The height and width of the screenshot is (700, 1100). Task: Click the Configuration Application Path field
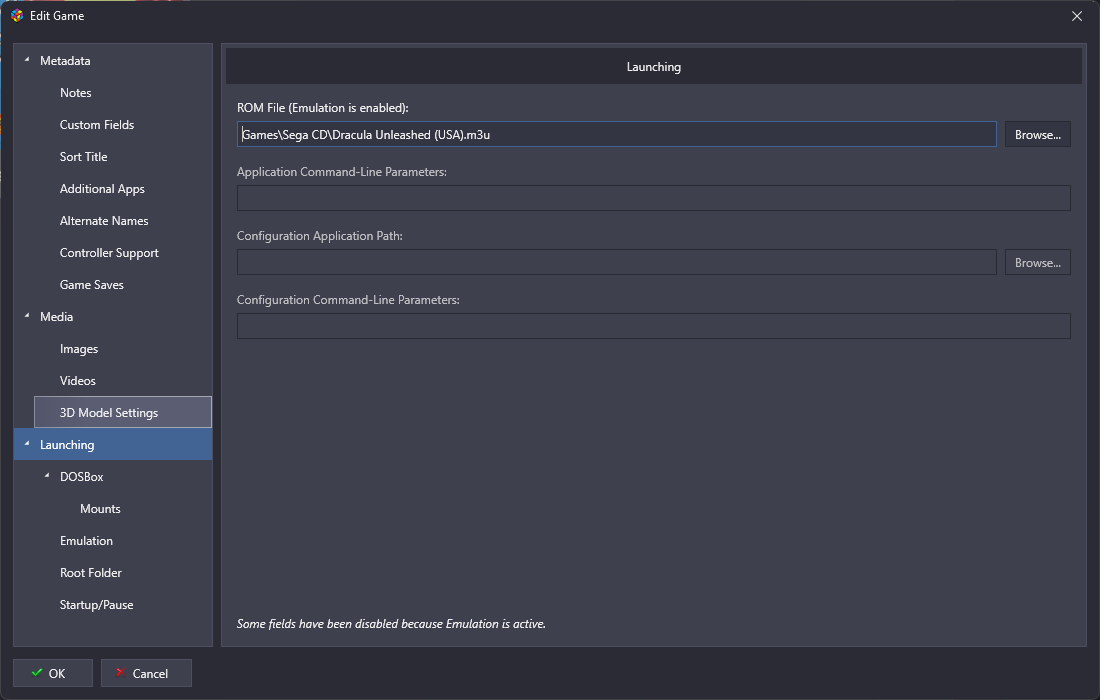coord(617,262)
